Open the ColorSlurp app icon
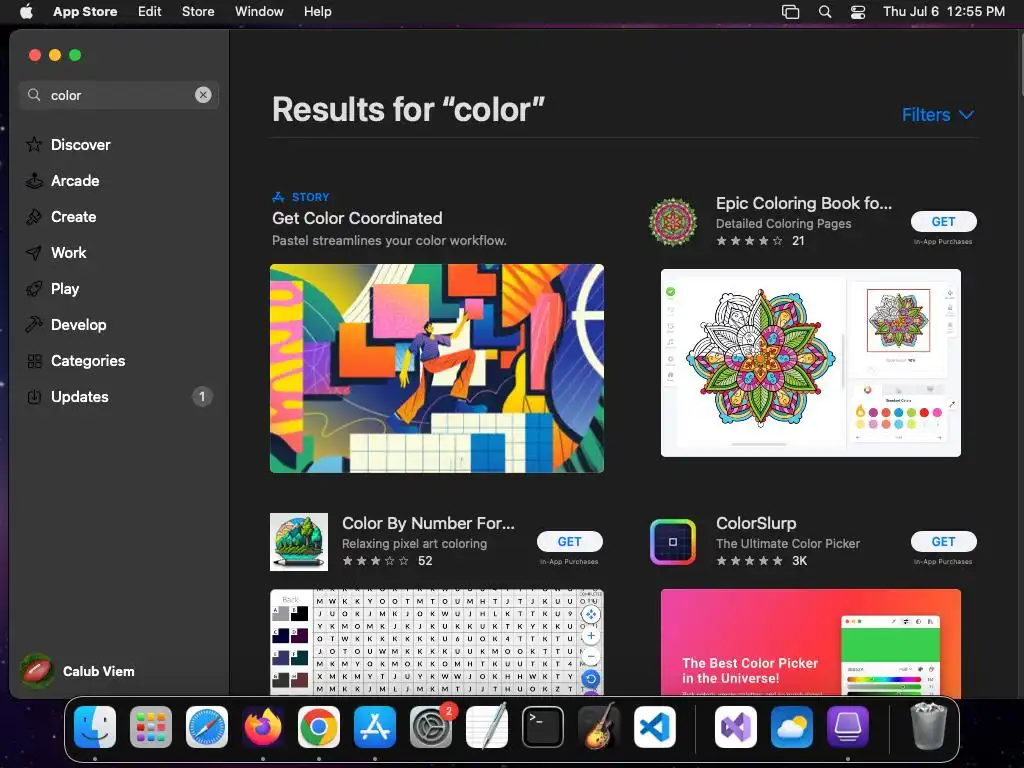Image resolution: width=1024 pixels, height=768 pixels. tap(673, 541)
